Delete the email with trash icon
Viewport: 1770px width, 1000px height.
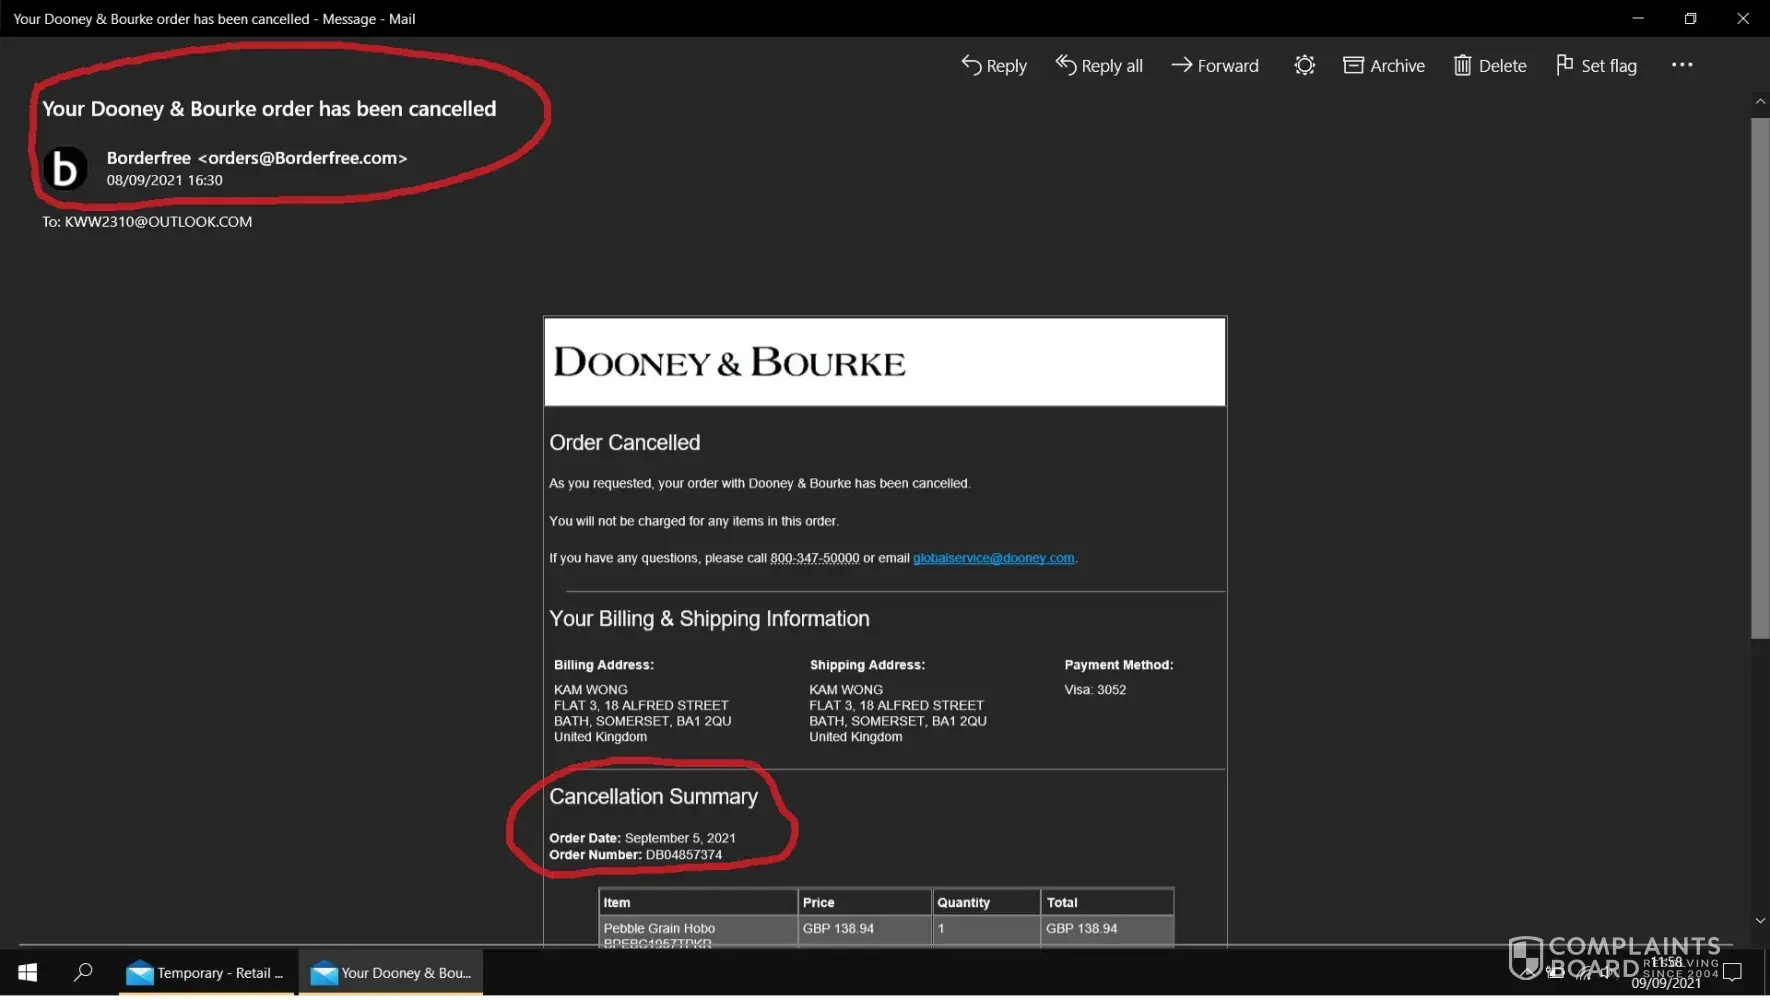pyautogui.click(x=1490, y=66)
